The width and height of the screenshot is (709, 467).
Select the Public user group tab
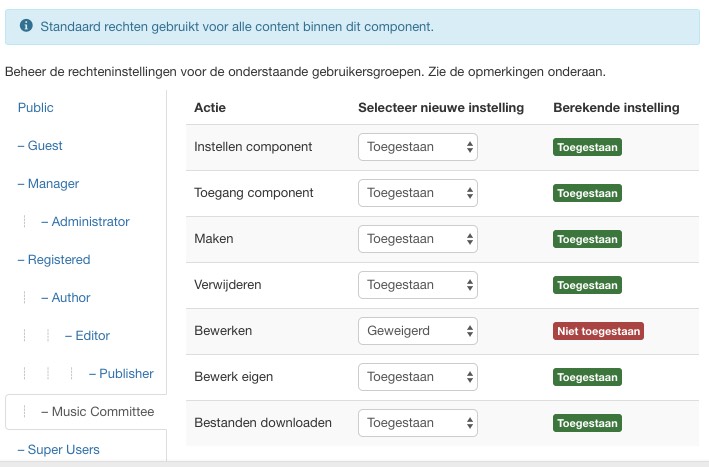point(36,108)
